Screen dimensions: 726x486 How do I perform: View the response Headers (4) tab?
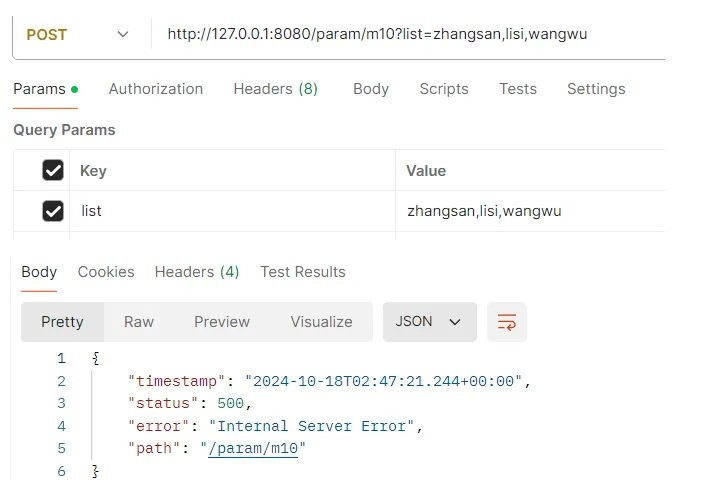tap(197, 272)
